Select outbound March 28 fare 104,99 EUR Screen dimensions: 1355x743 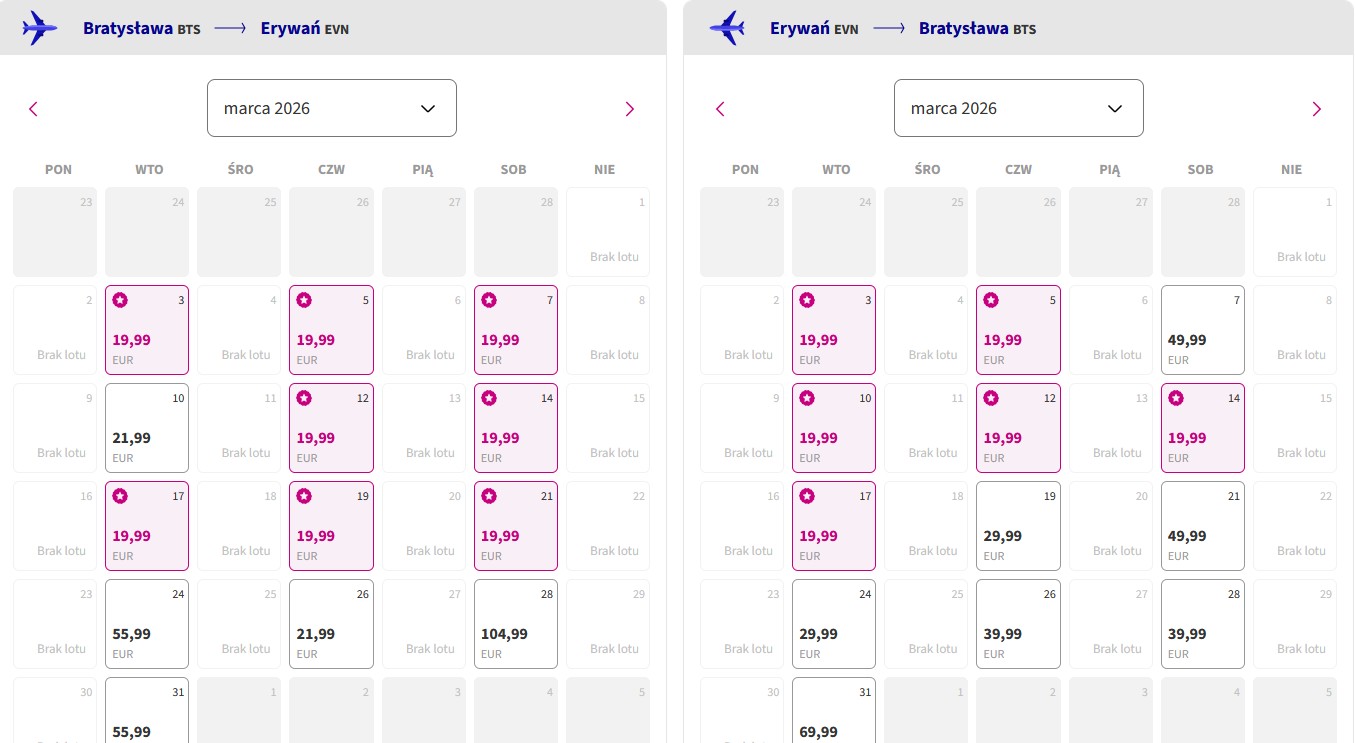[x=515, y=624]
